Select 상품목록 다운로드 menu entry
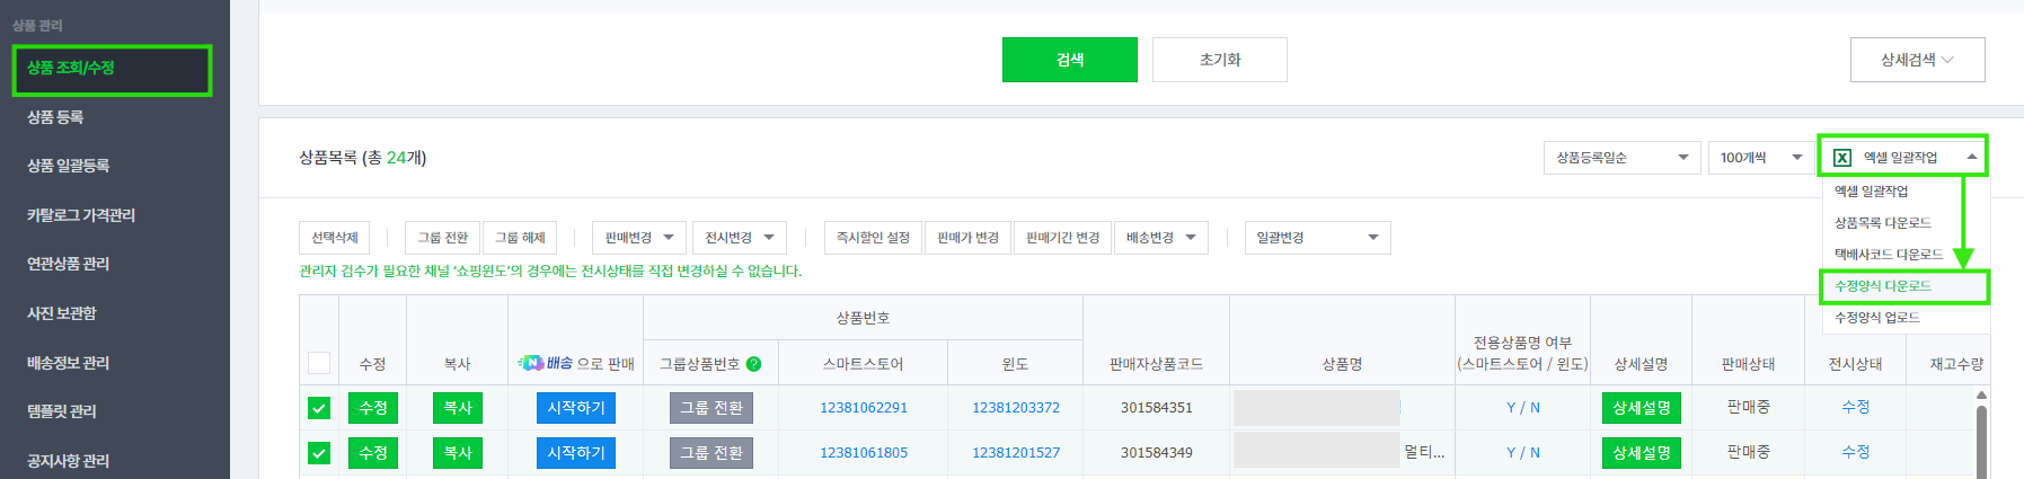 1882,223
